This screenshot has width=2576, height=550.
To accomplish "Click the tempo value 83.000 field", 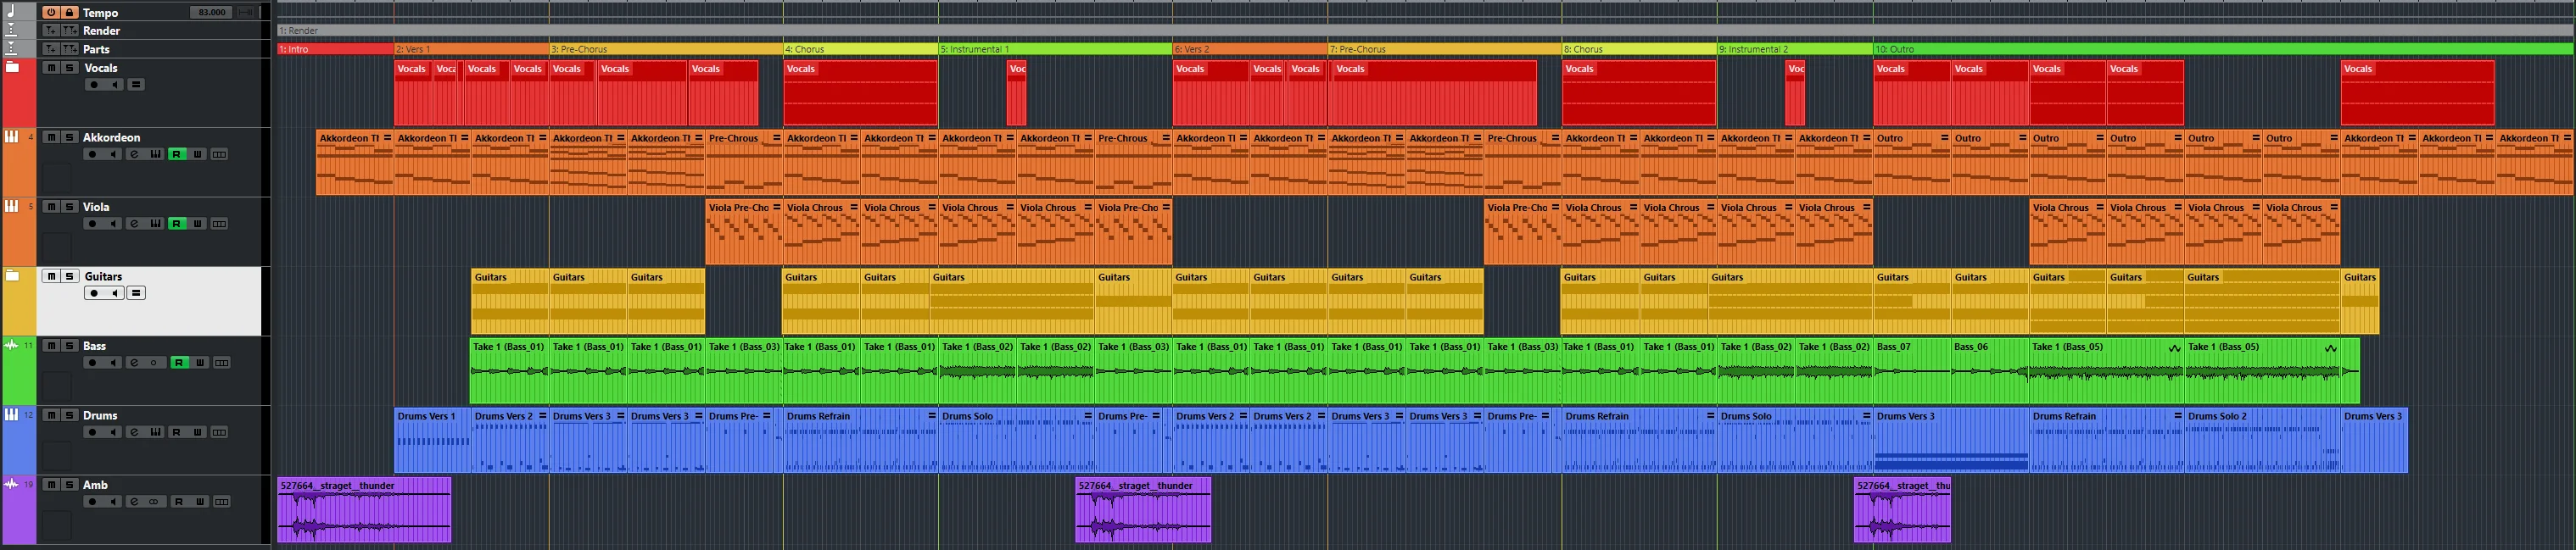I will pos(212,12).
